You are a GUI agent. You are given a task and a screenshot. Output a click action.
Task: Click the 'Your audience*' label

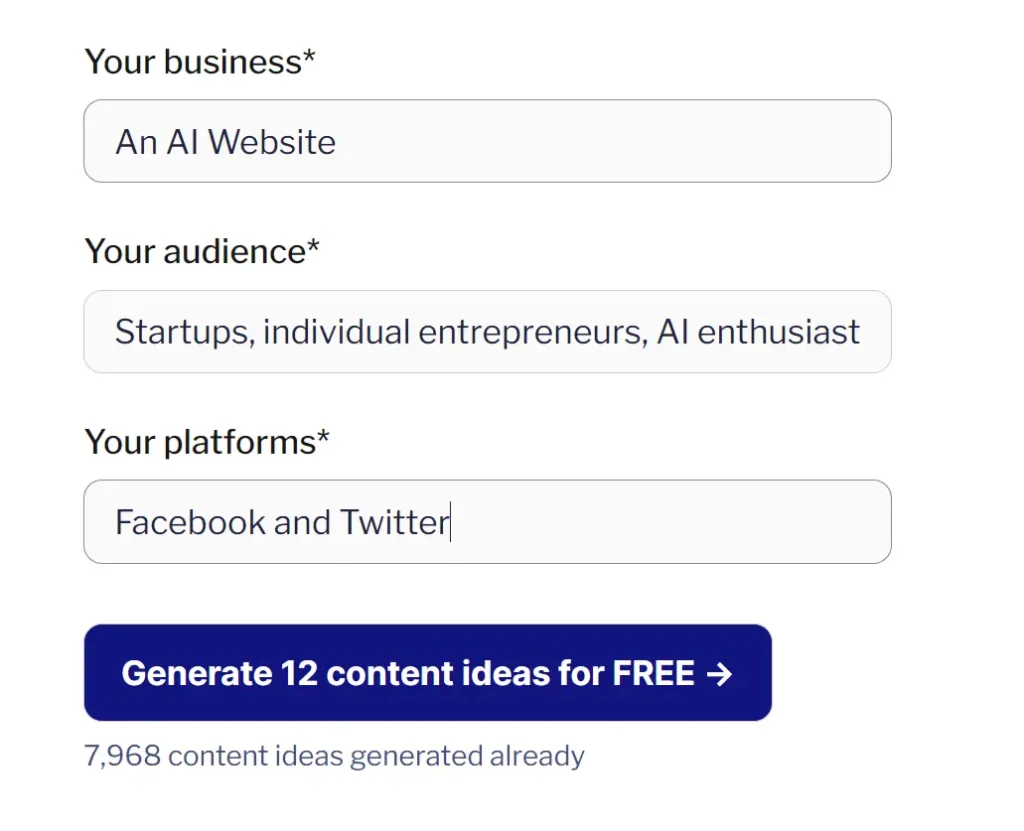pyautogui.click(x=200, y=252)
